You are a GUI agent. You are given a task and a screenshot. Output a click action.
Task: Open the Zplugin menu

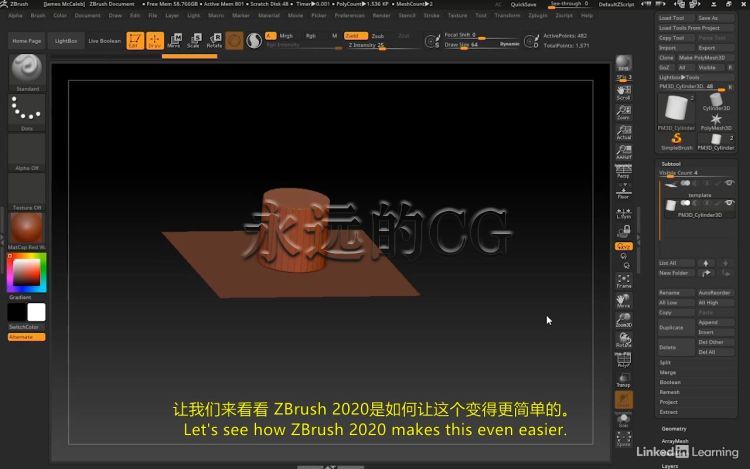(x=538, y=15)
